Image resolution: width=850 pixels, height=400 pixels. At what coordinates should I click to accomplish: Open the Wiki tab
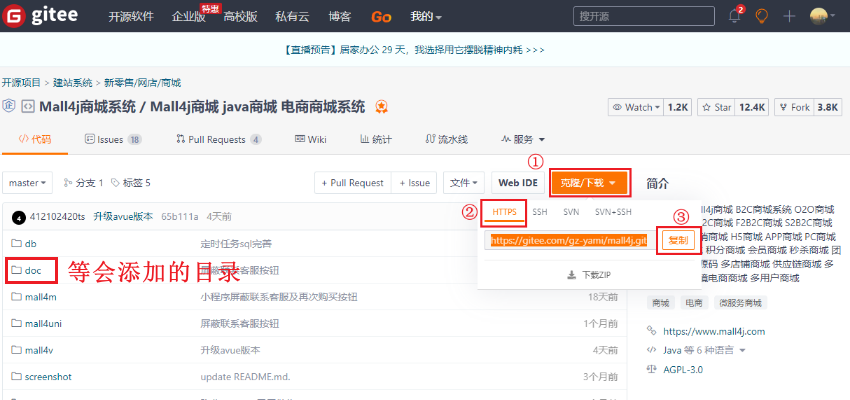pyautogui.click(x=311, y=140)
